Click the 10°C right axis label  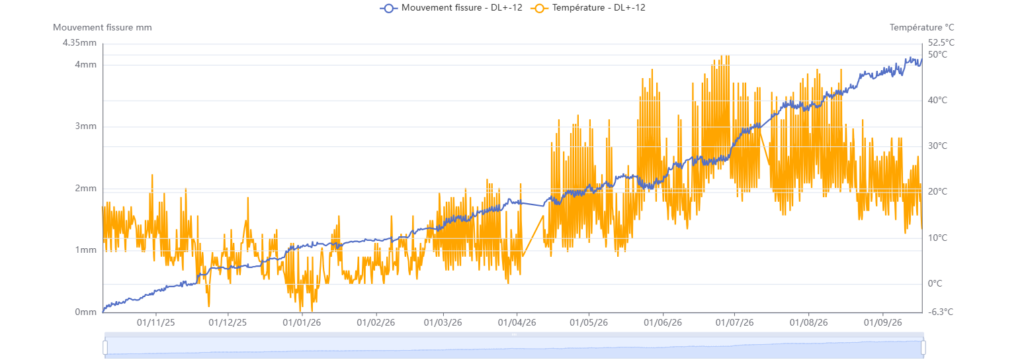pyautogui.click(x=938, y=238)
